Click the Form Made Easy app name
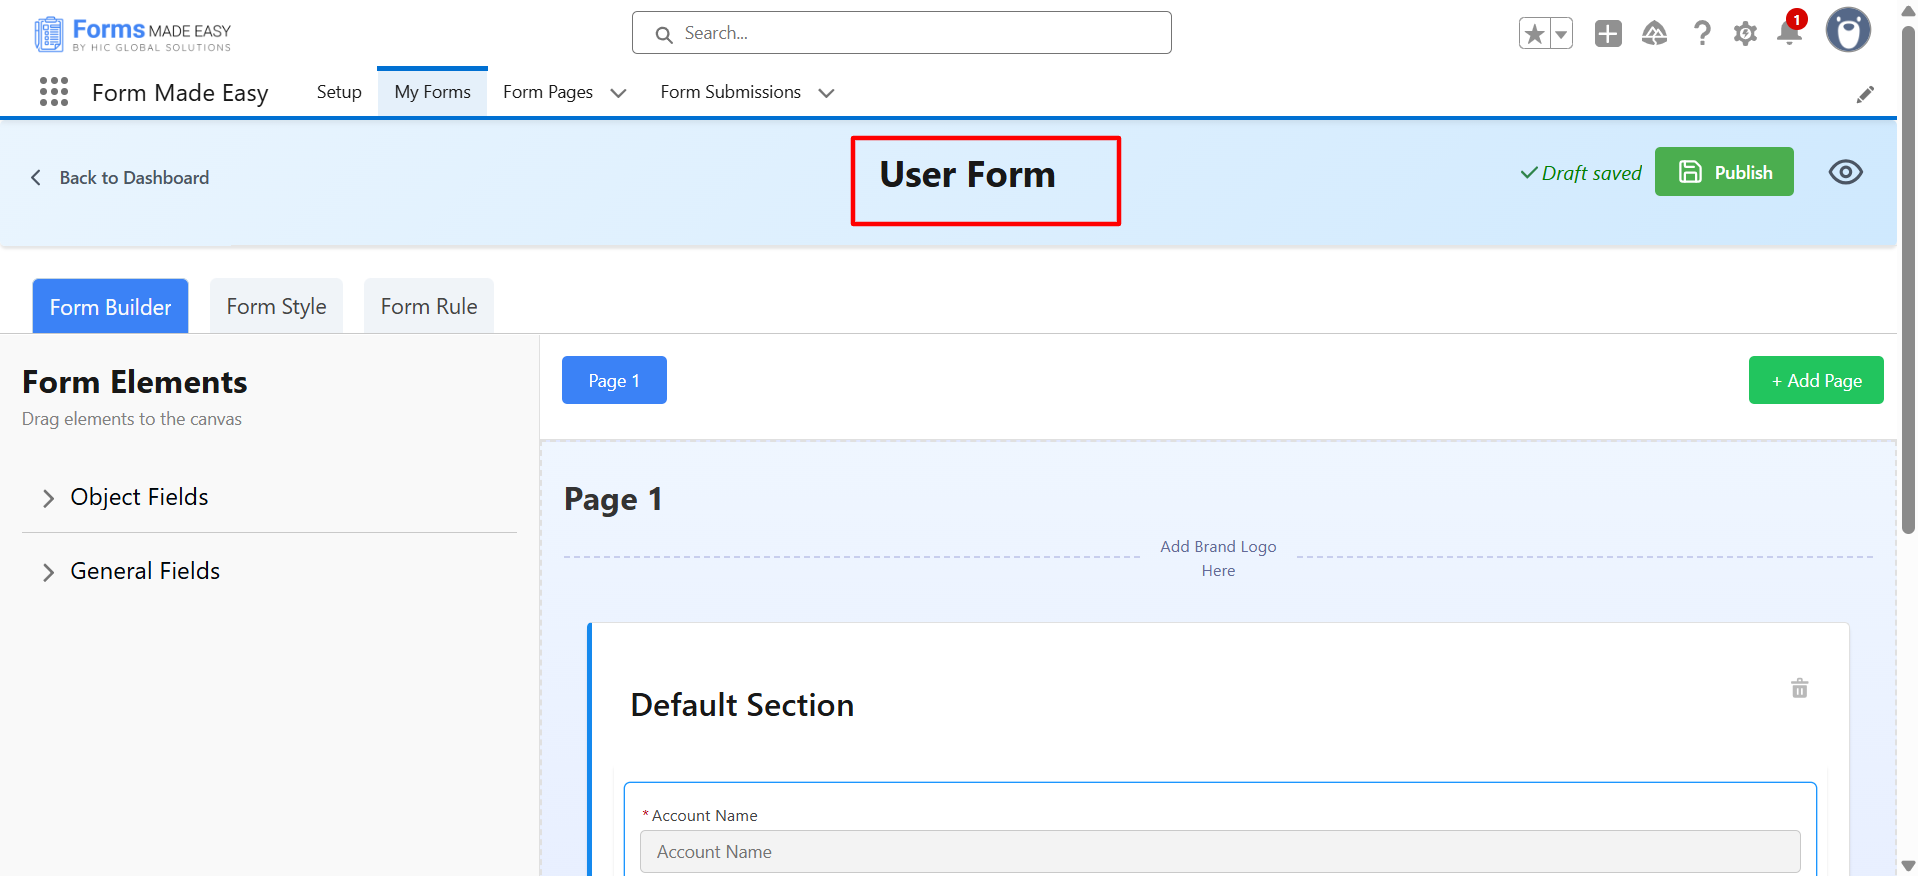 pos(180,93)
